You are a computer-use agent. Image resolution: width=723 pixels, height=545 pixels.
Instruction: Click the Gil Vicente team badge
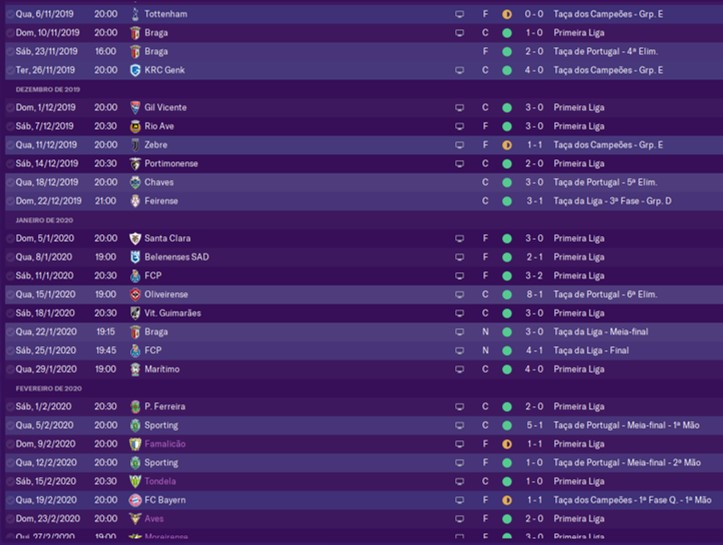point(136,107)
